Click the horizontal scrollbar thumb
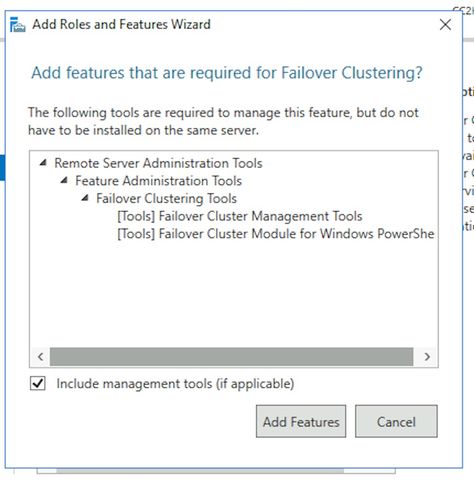 pyautogui.click(x=232, y=357)
